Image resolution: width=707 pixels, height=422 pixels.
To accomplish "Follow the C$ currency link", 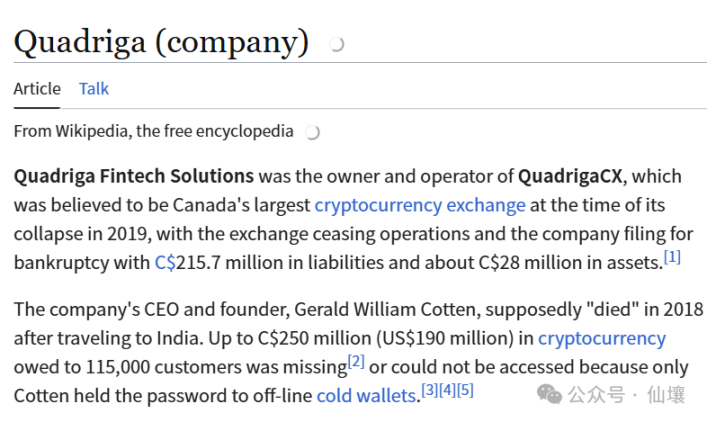I will 165,262.
